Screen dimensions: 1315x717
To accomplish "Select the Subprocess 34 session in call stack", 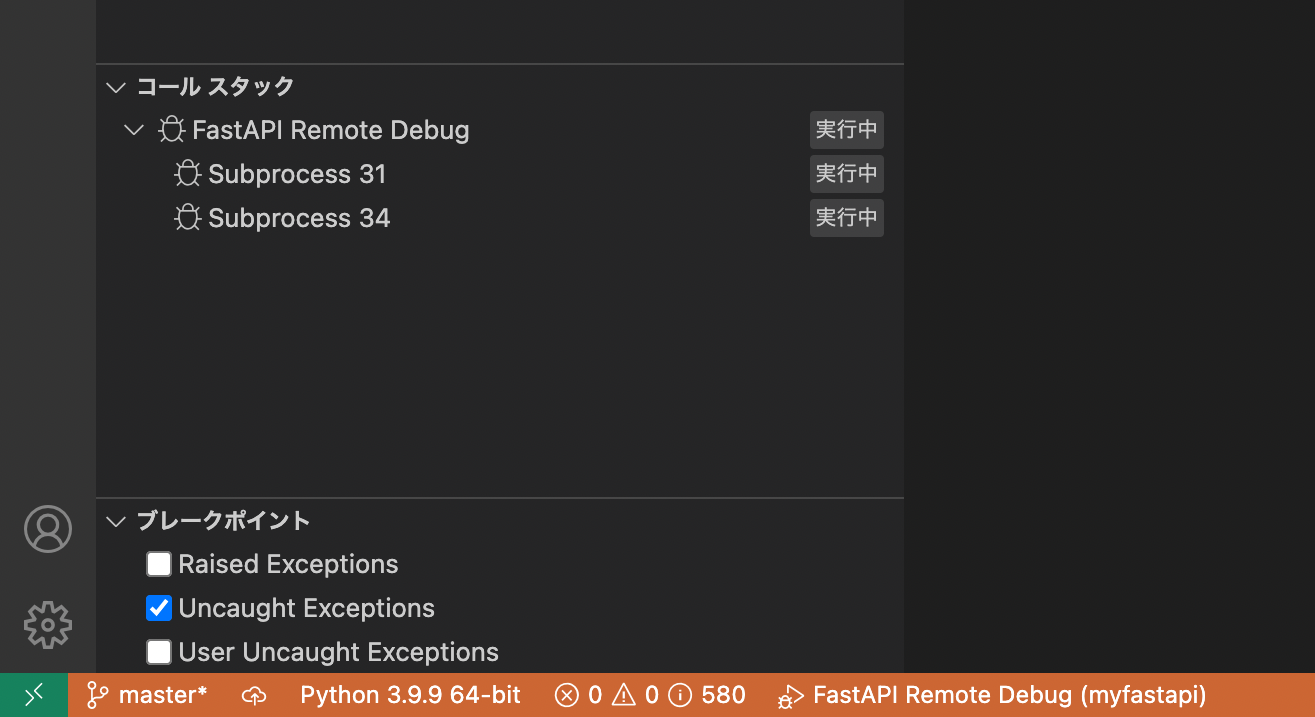I will click(299, 217).
